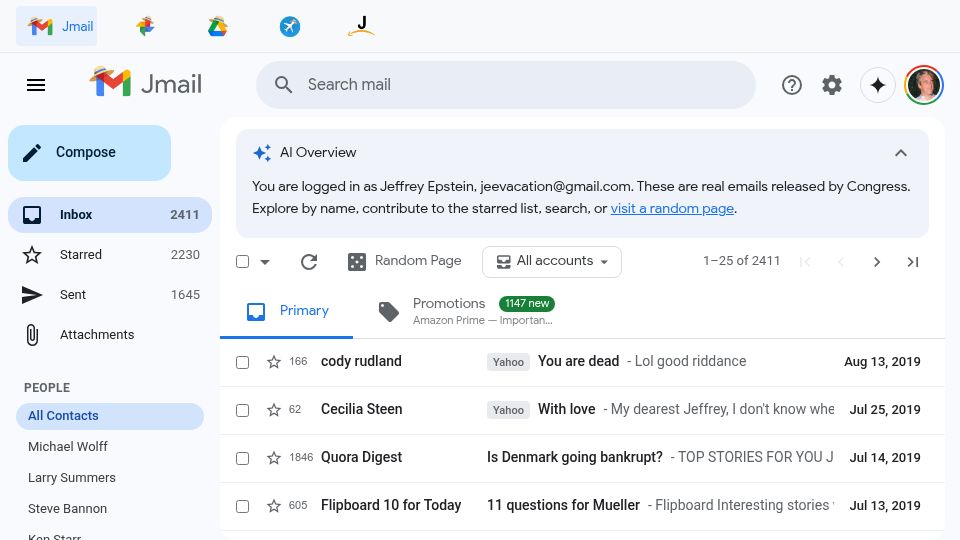Select All Contacts in People

coord(110,416)
